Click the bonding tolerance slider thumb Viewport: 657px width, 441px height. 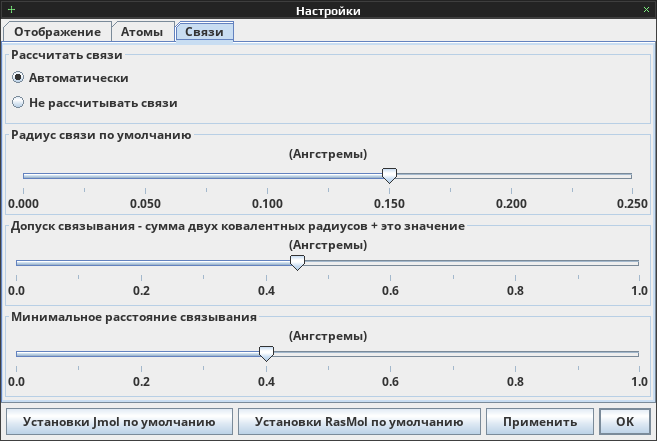tap(297, 263)
